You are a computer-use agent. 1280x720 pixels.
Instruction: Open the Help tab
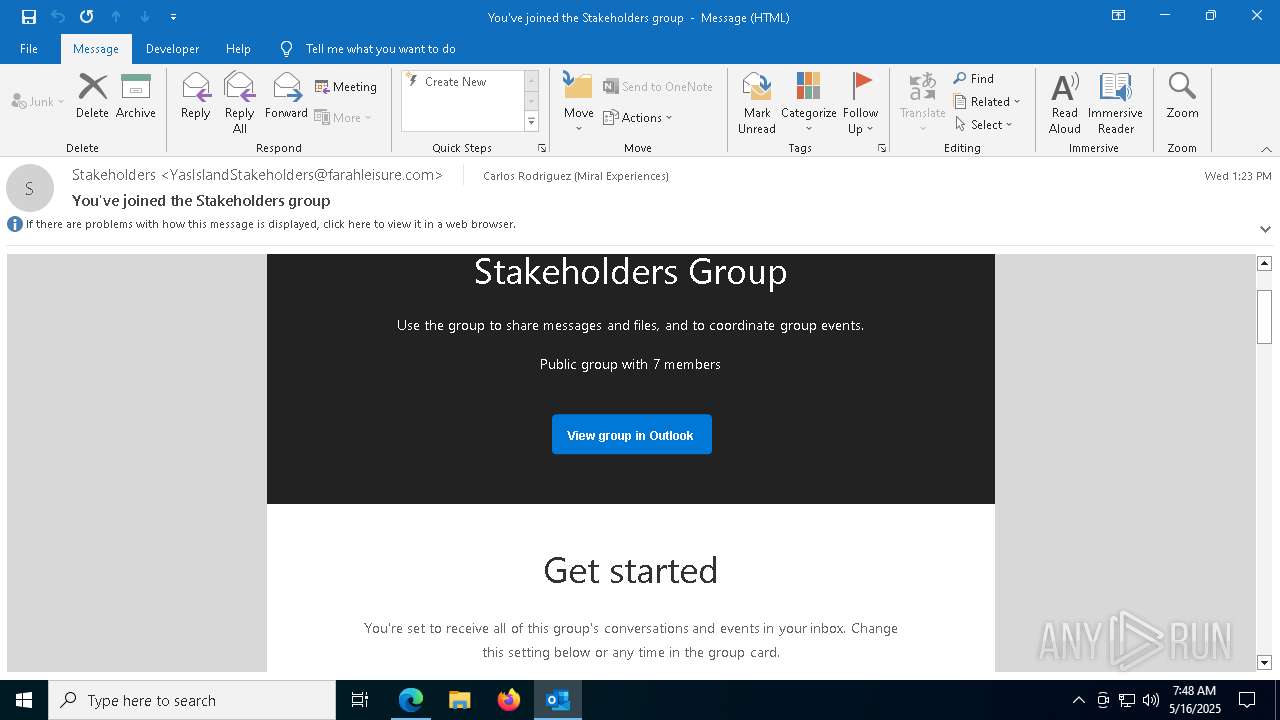(x=238, y=48)
